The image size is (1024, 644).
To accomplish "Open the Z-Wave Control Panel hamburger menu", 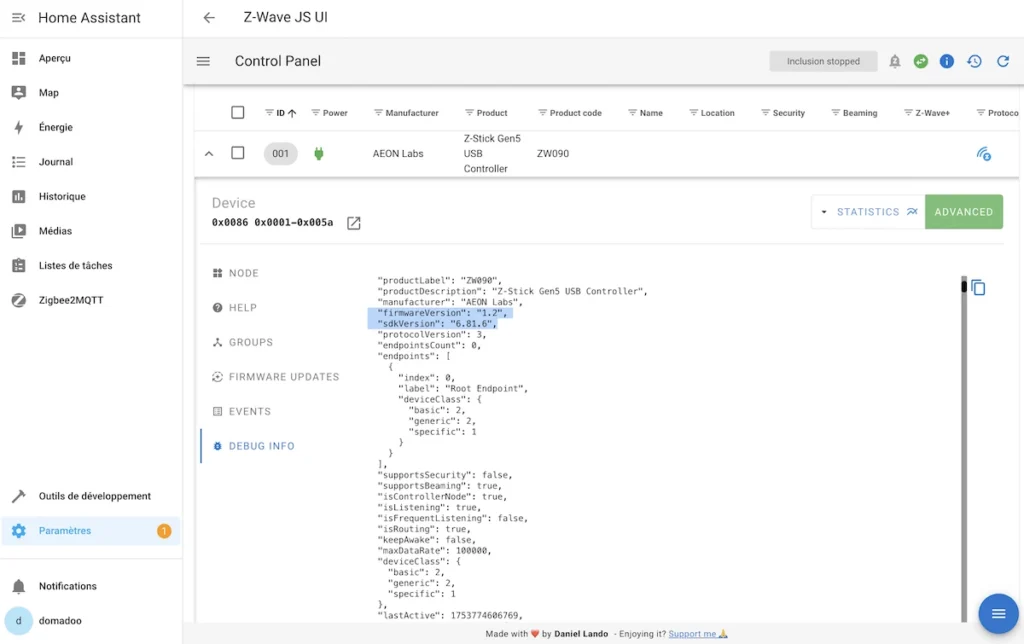I will [203, 61].
